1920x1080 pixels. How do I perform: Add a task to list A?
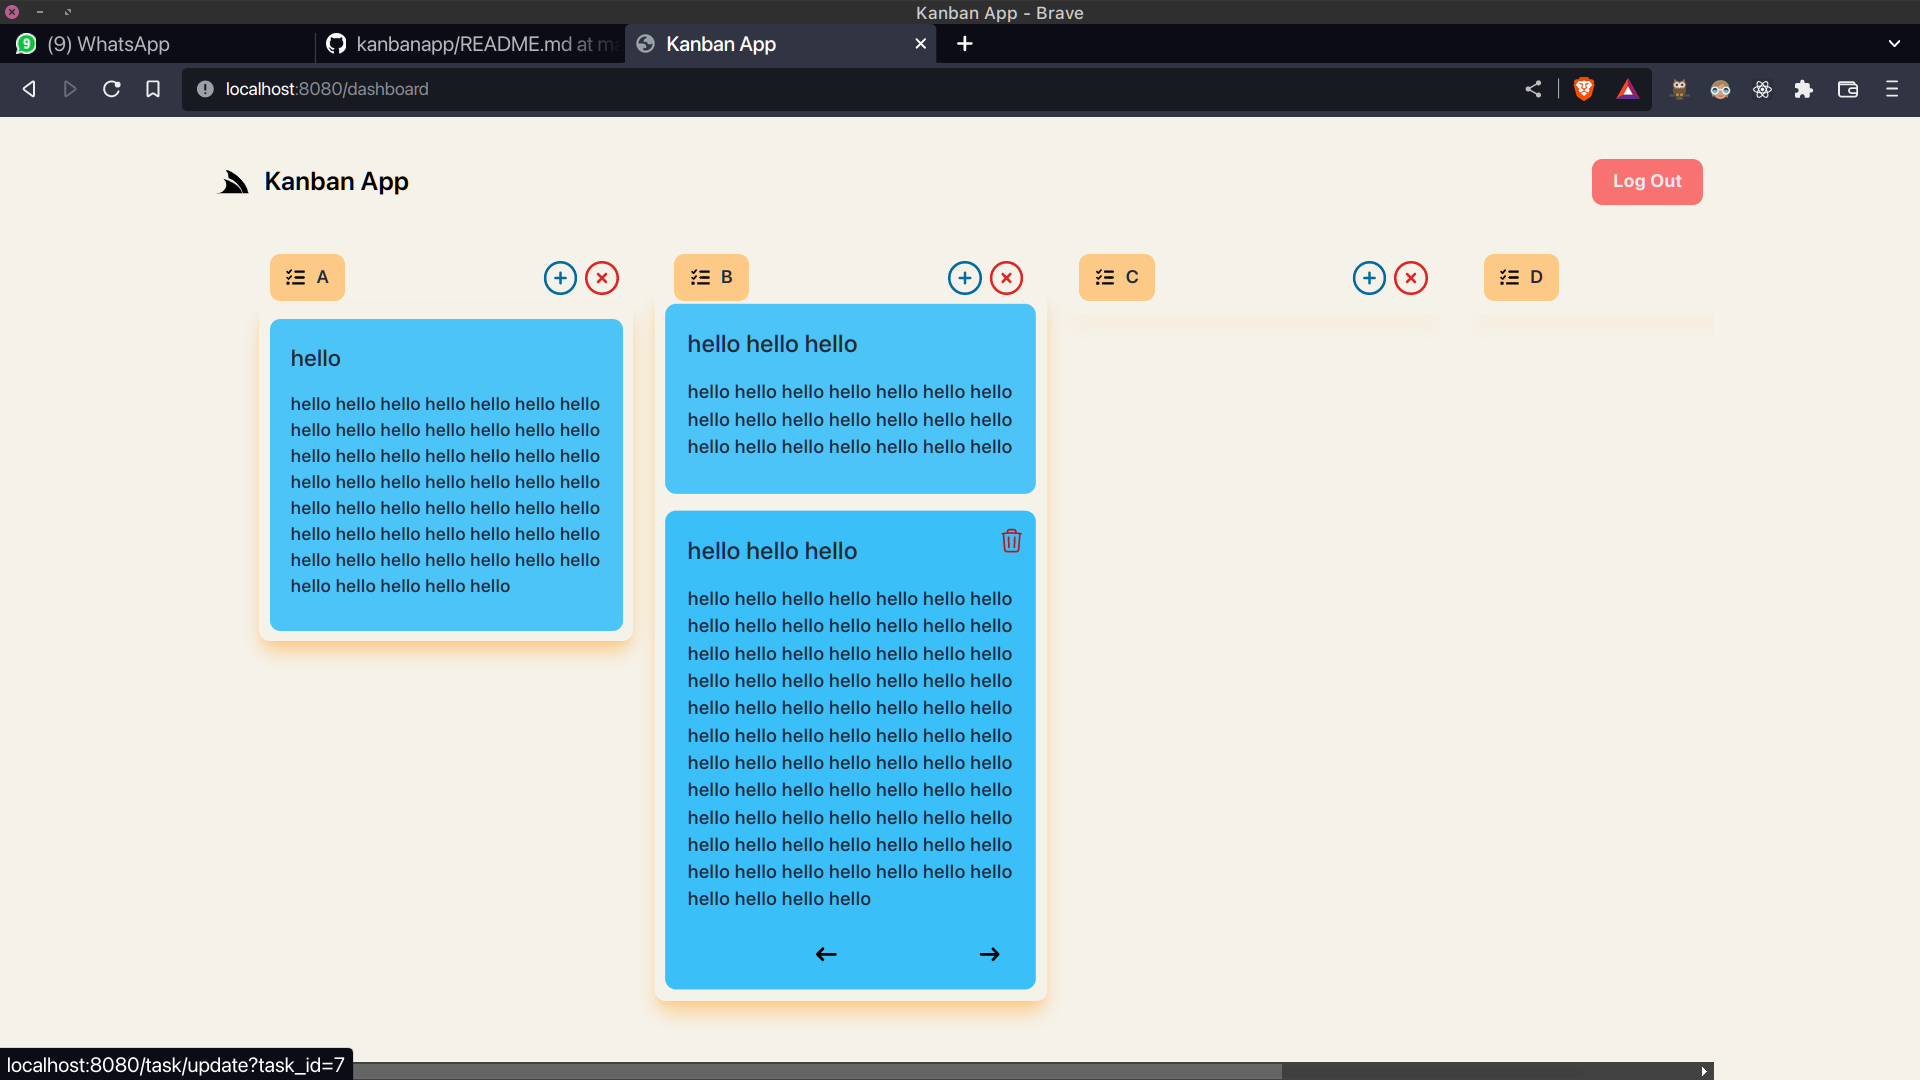pyautogui.click(x=560, y=278)
